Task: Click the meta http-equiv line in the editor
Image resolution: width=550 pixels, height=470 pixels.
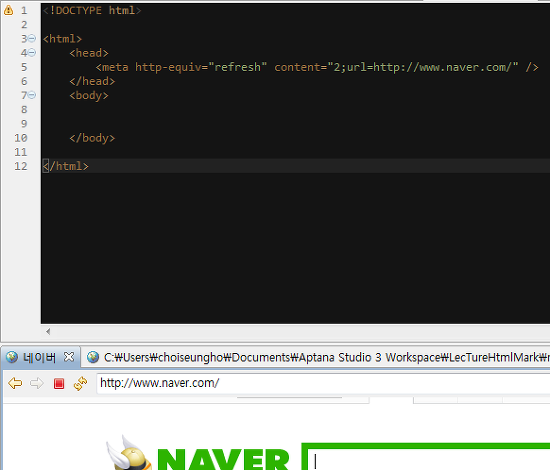Action: (317, 67)
